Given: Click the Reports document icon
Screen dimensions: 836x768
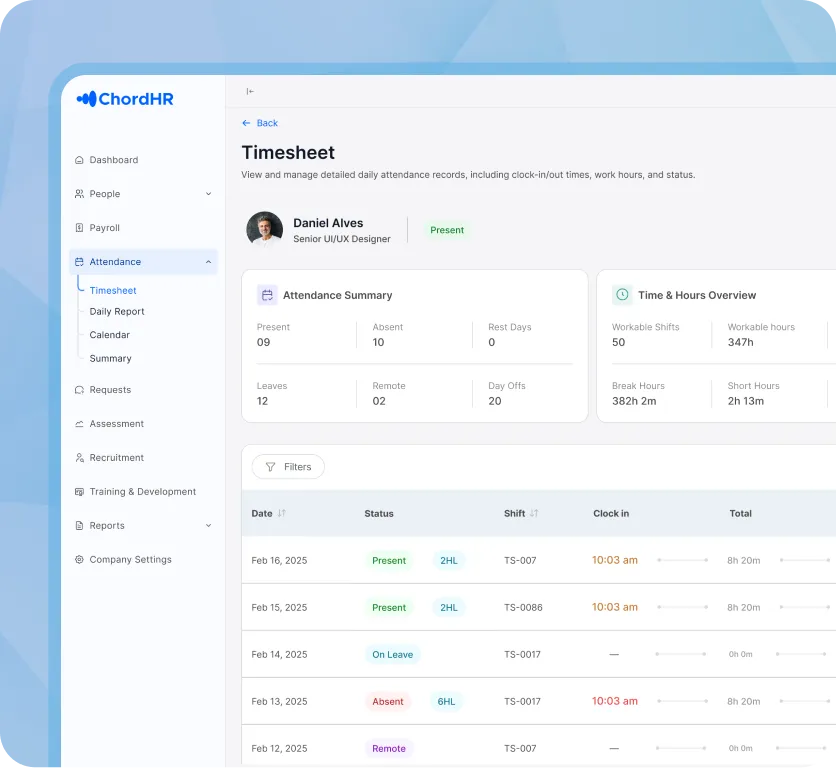Looking at the screenshot, I should (x=79, y=525).
